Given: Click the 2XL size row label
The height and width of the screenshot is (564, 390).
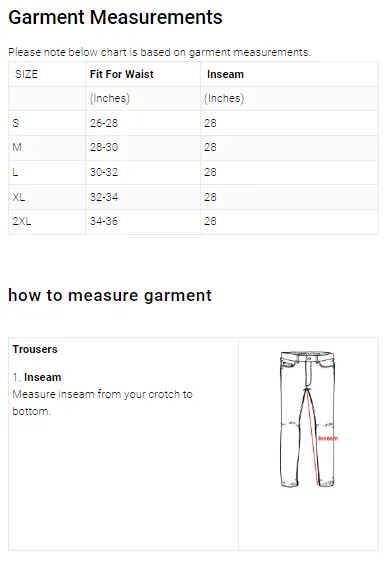Looking at the screenshot, I should (x=22, y=221).
